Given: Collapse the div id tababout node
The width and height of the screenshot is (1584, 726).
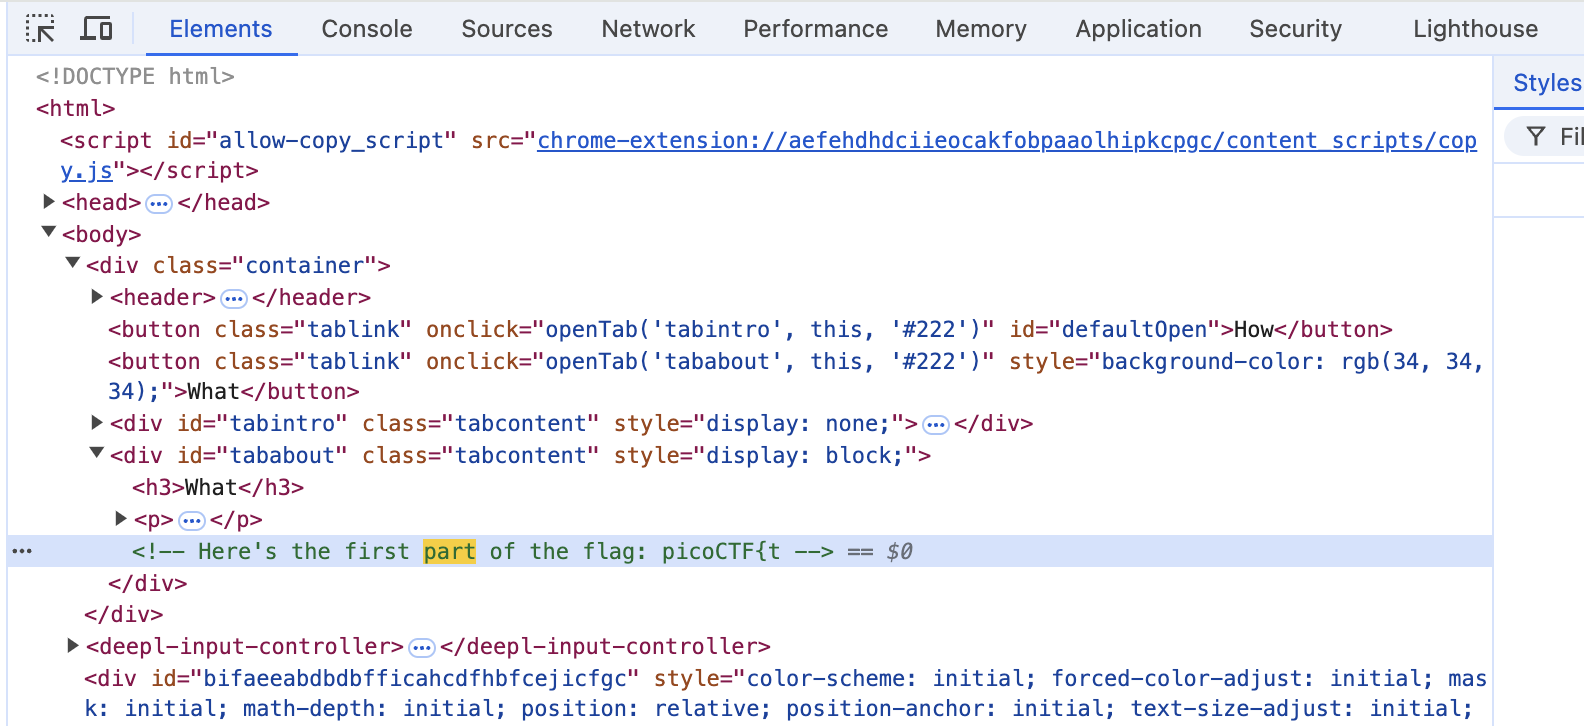Looking at the screenshot, I should 96,453.
